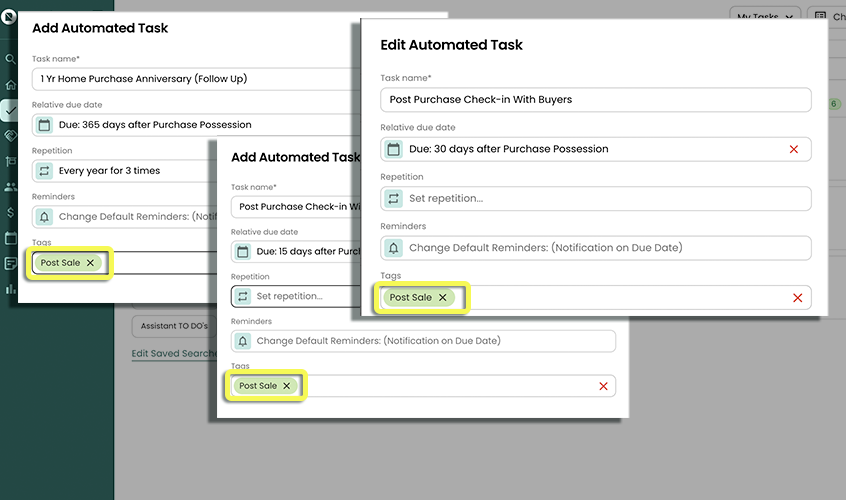Open the dollar sign icon in sidebar
846x500 pixels.
[10, 212]
